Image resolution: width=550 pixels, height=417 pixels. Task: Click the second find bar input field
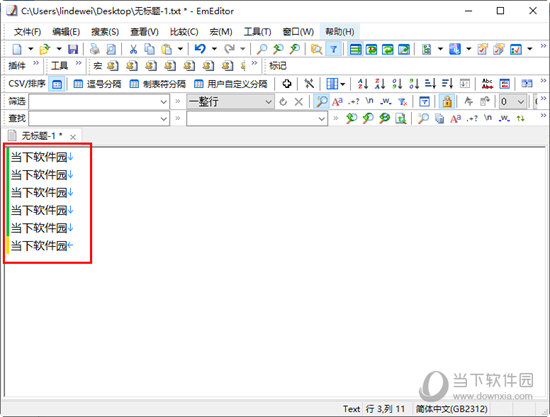(257, 119)
